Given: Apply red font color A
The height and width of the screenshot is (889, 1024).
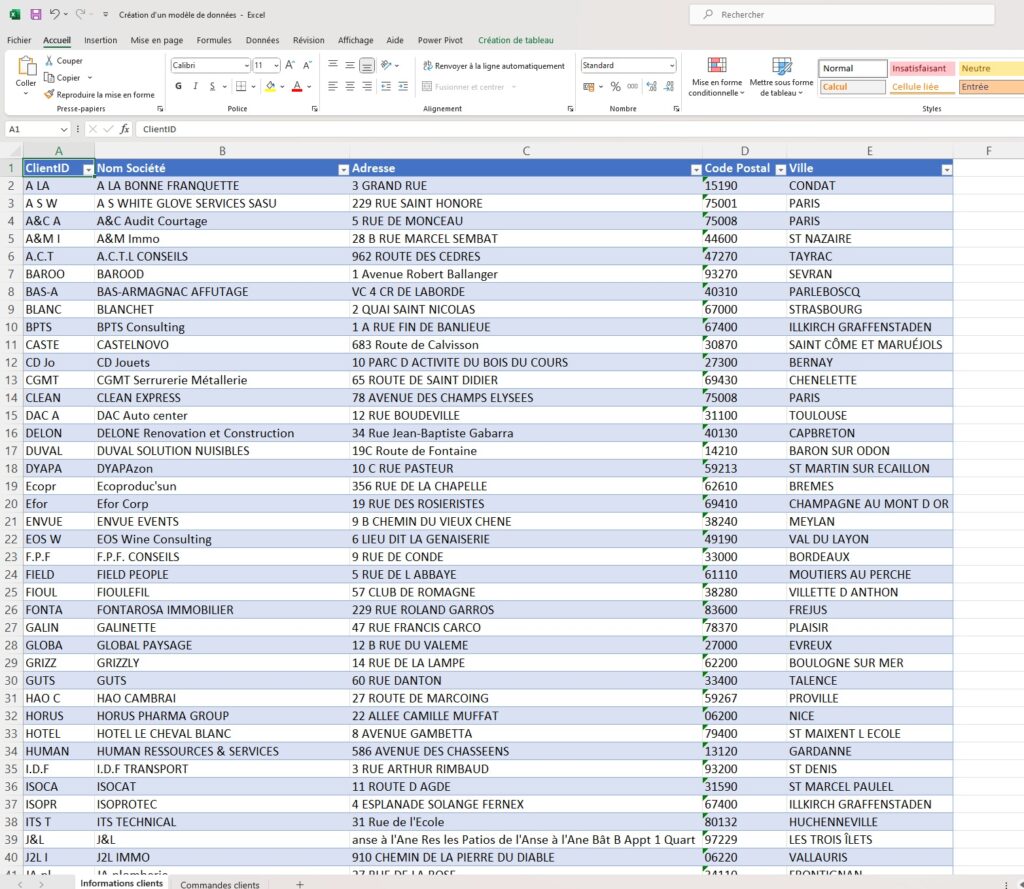Looking at the screenshot, I should [297, 86].
